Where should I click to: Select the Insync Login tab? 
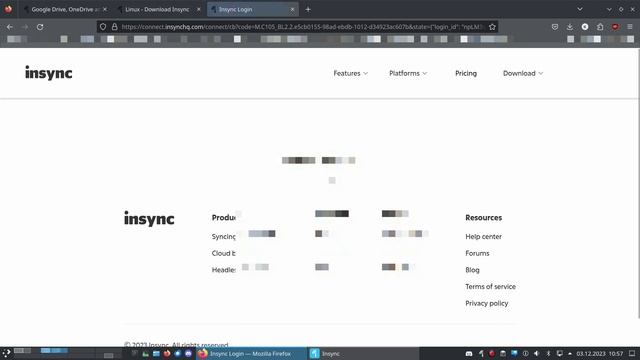point(253,9)
